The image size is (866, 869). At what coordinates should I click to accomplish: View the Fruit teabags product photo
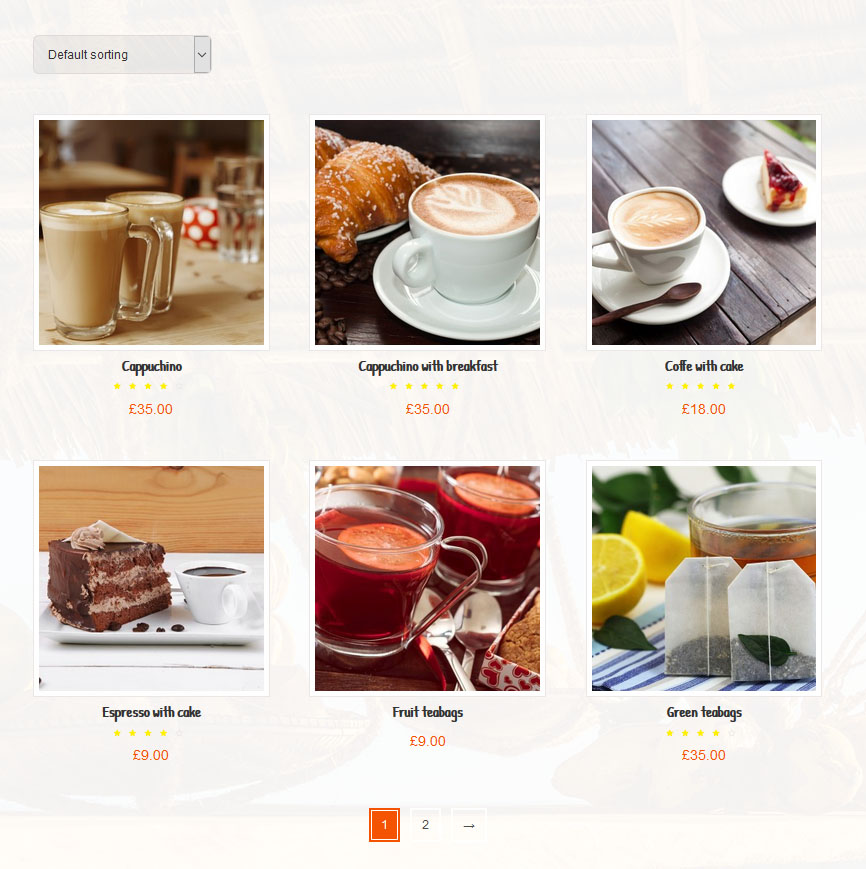[x=427, y=578]
